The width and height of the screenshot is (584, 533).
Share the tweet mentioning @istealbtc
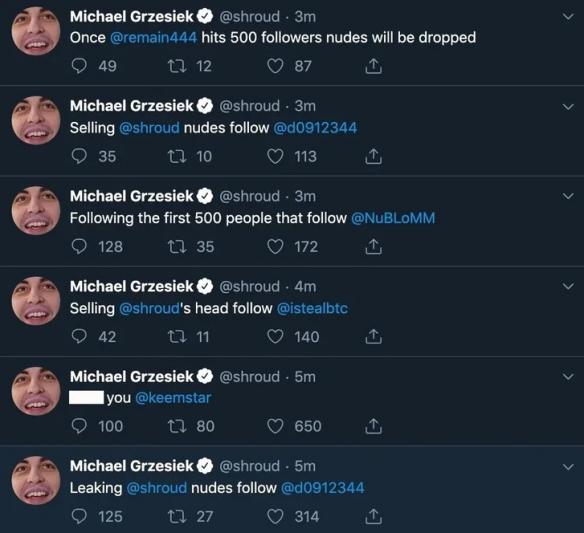(x=373, y=336)
